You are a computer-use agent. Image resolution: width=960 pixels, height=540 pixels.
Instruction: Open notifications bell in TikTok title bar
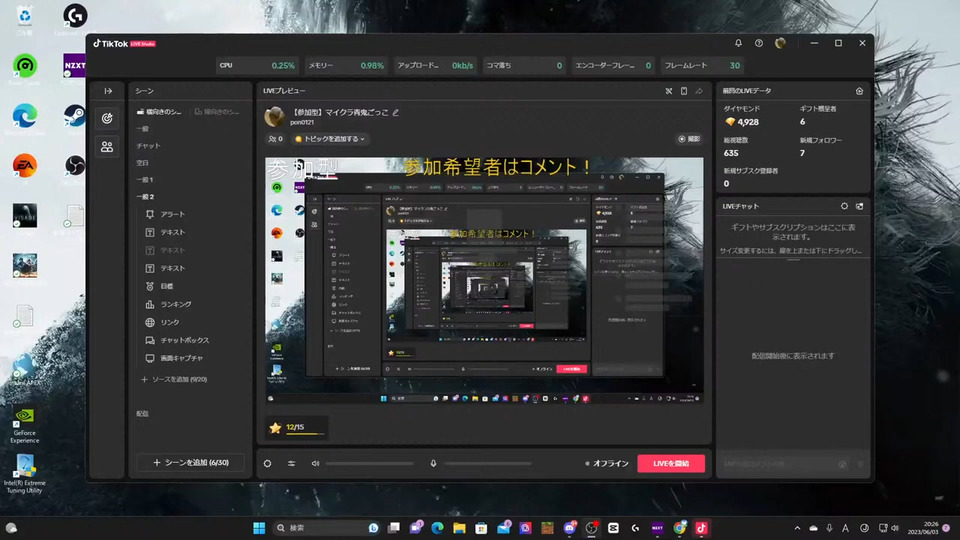(738, 43)
